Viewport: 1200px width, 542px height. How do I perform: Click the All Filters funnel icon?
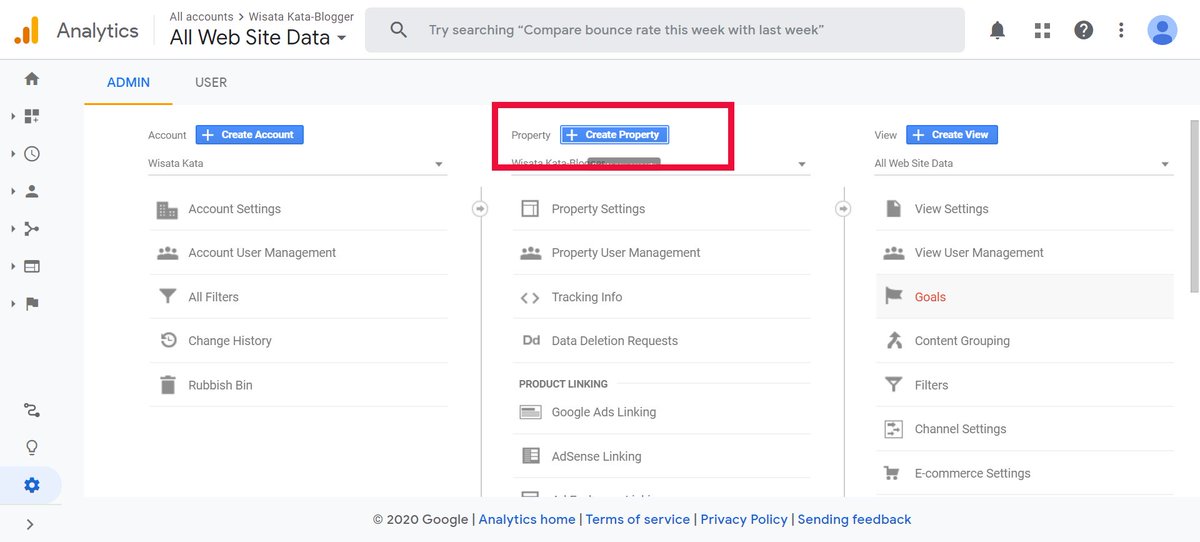[167, 297]
